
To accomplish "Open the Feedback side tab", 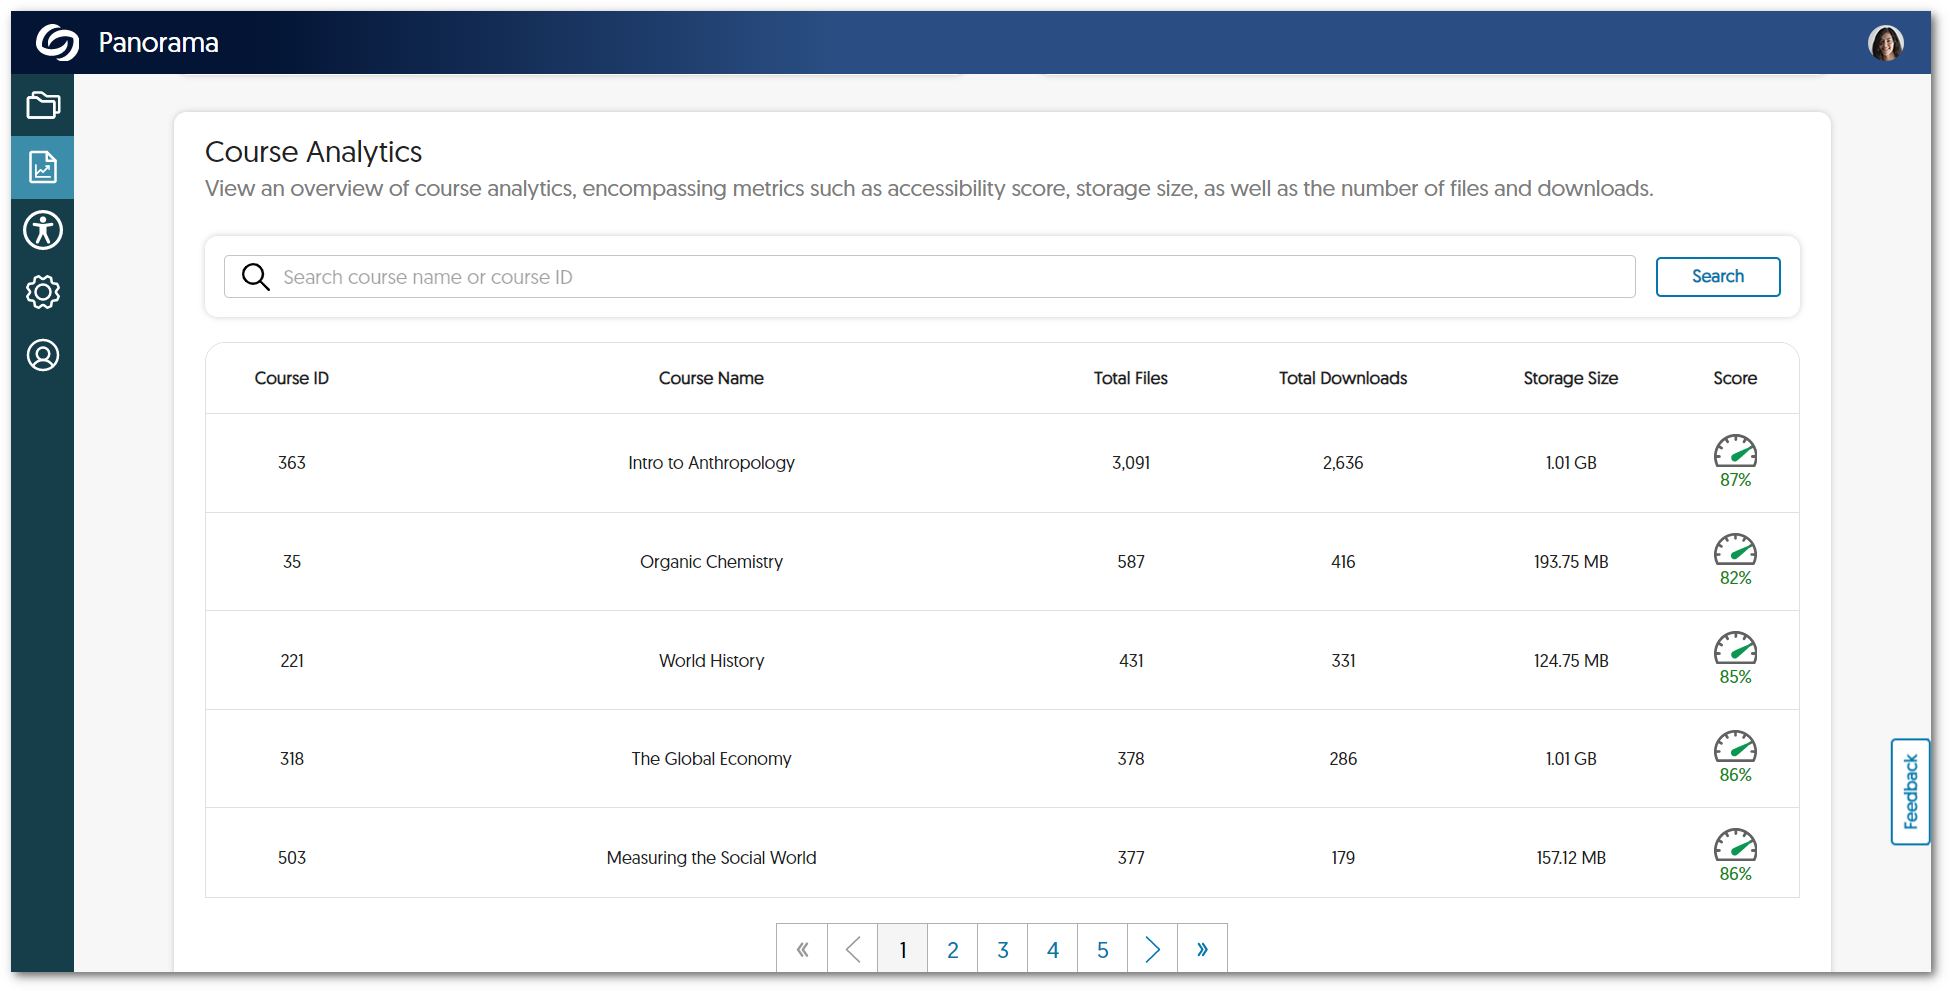I will [1910, 791].
